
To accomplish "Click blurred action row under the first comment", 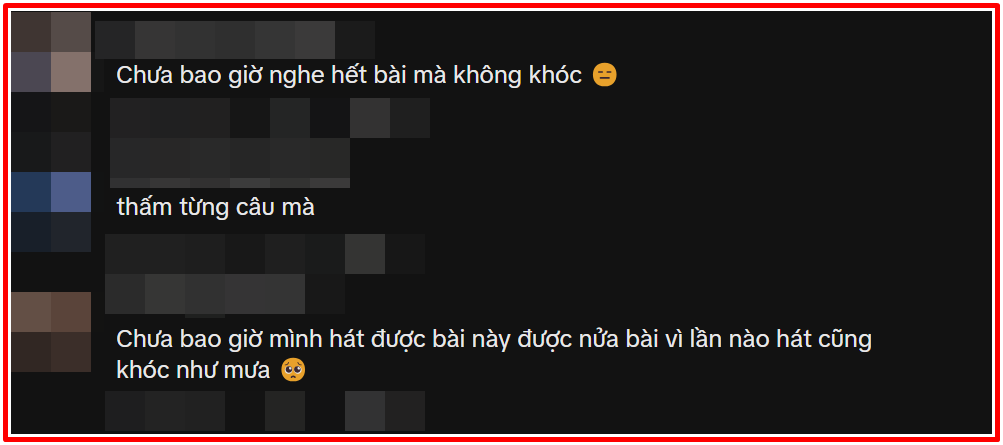I will click(x=270, y=118).
